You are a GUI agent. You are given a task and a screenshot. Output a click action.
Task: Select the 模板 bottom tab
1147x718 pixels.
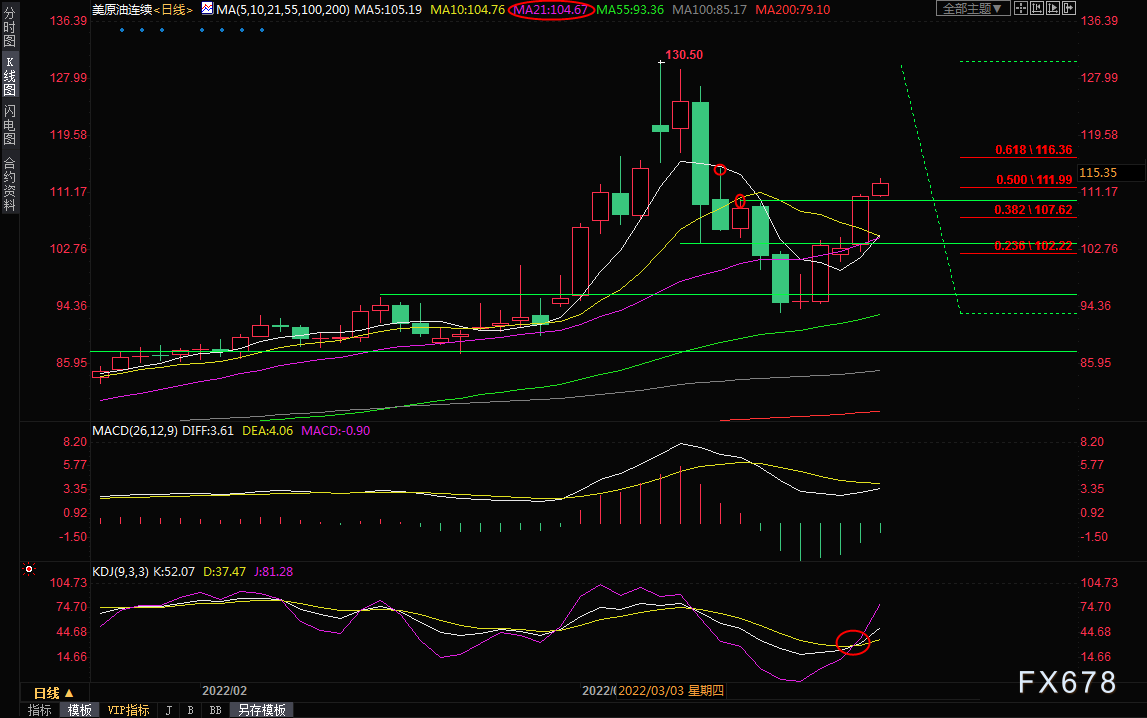tap(80, 710)
